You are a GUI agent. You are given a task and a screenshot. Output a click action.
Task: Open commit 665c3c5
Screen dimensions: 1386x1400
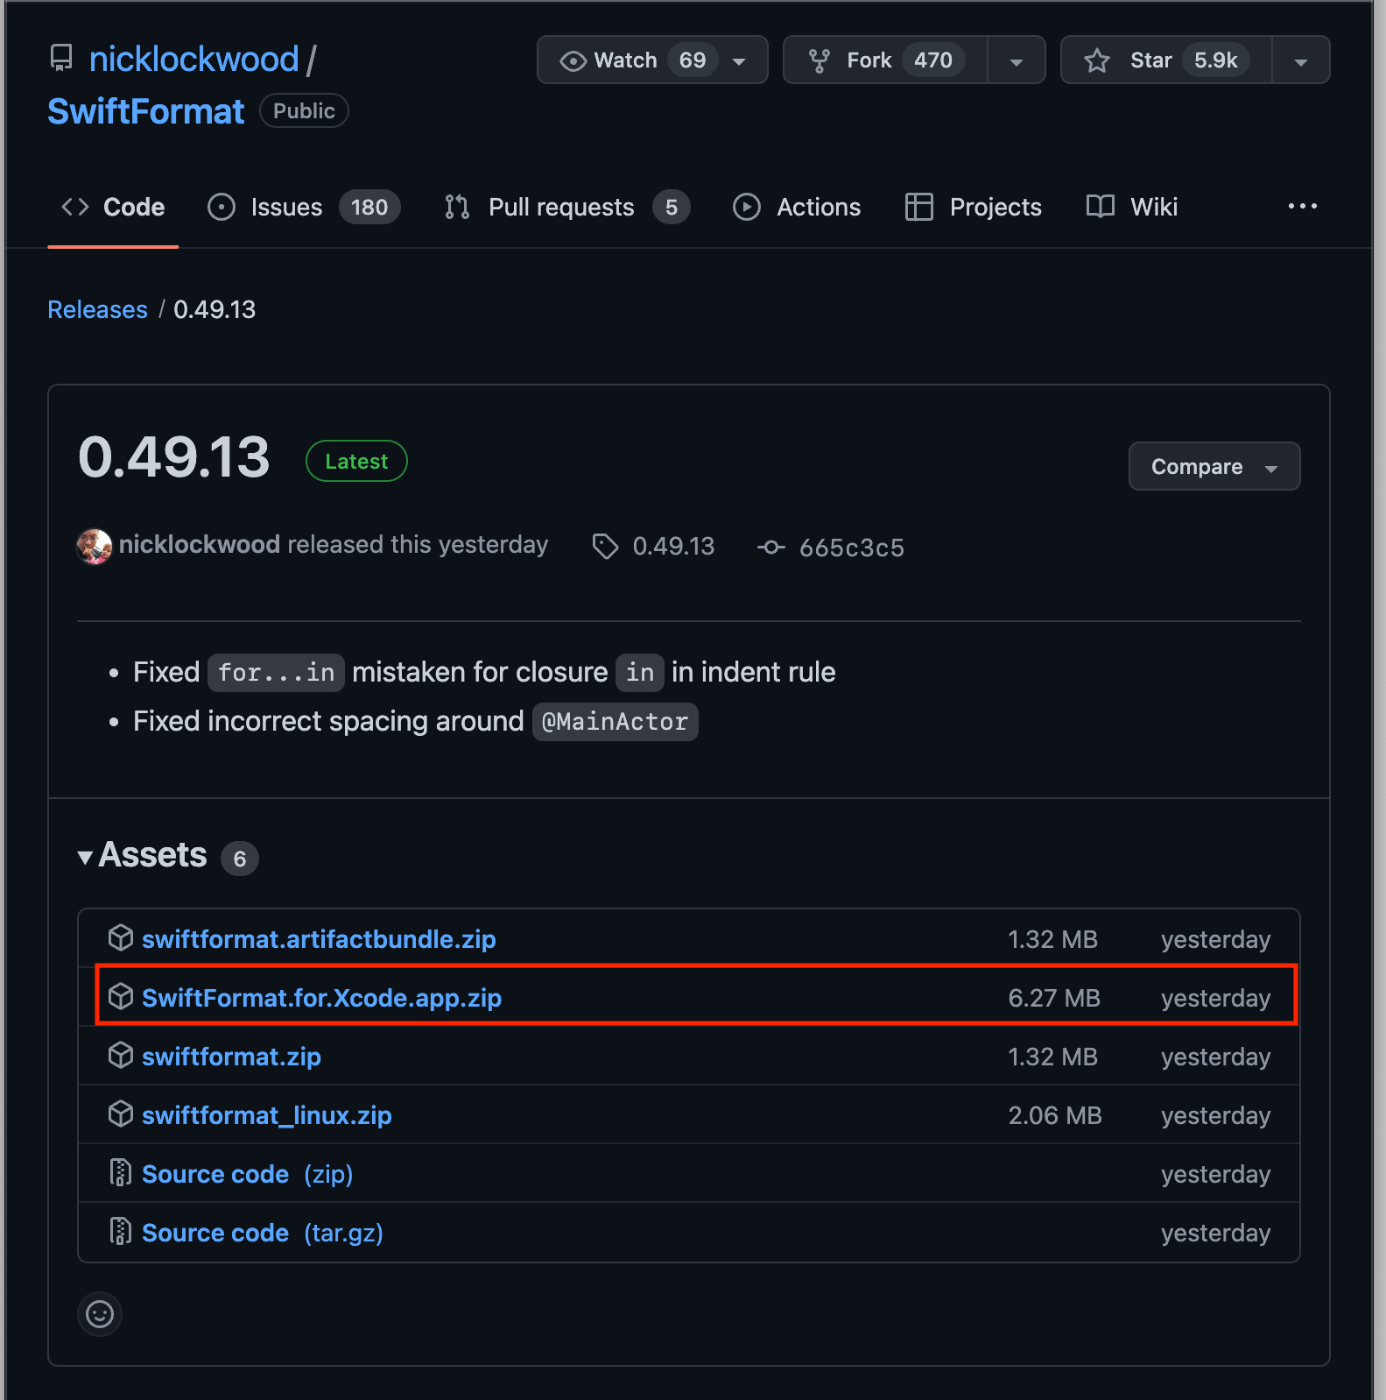click(x=851, y=548)
